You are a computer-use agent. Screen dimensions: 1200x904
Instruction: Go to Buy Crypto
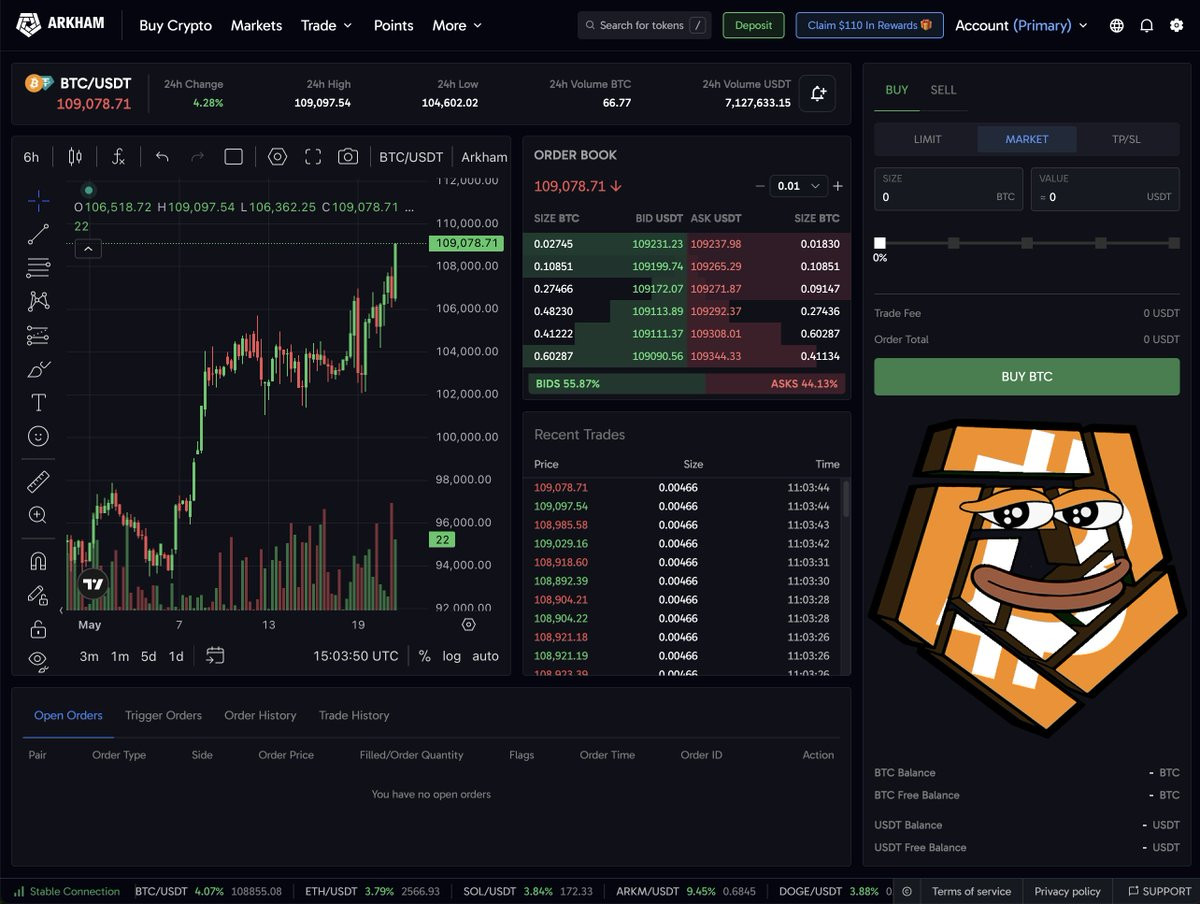click(x=175, y=25)
